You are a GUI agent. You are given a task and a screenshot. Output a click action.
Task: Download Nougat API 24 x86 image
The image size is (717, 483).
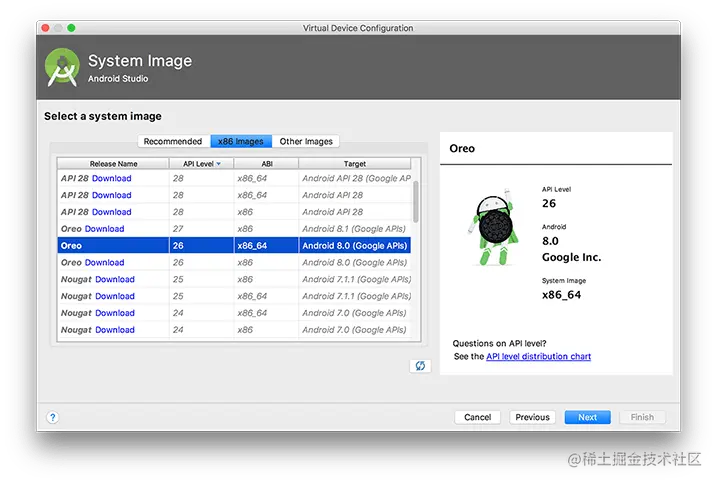point(115,330)
